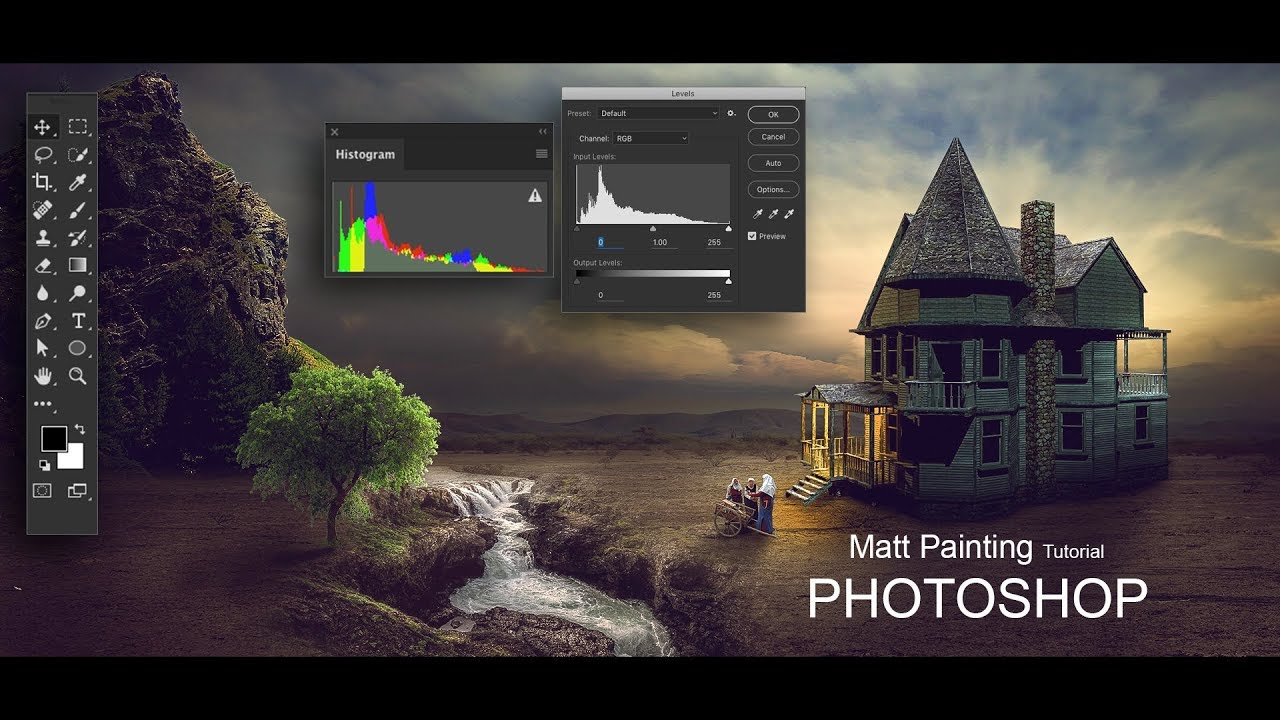Click the input shadows slider handle
1280x720 pixels.
[577, 229]
